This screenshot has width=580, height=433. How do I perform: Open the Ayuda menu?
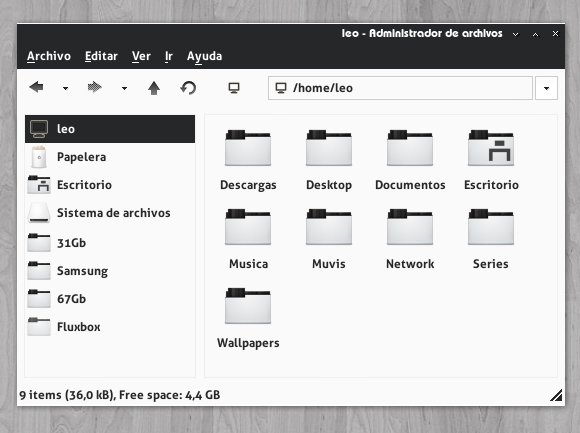[x=205, y=57]
